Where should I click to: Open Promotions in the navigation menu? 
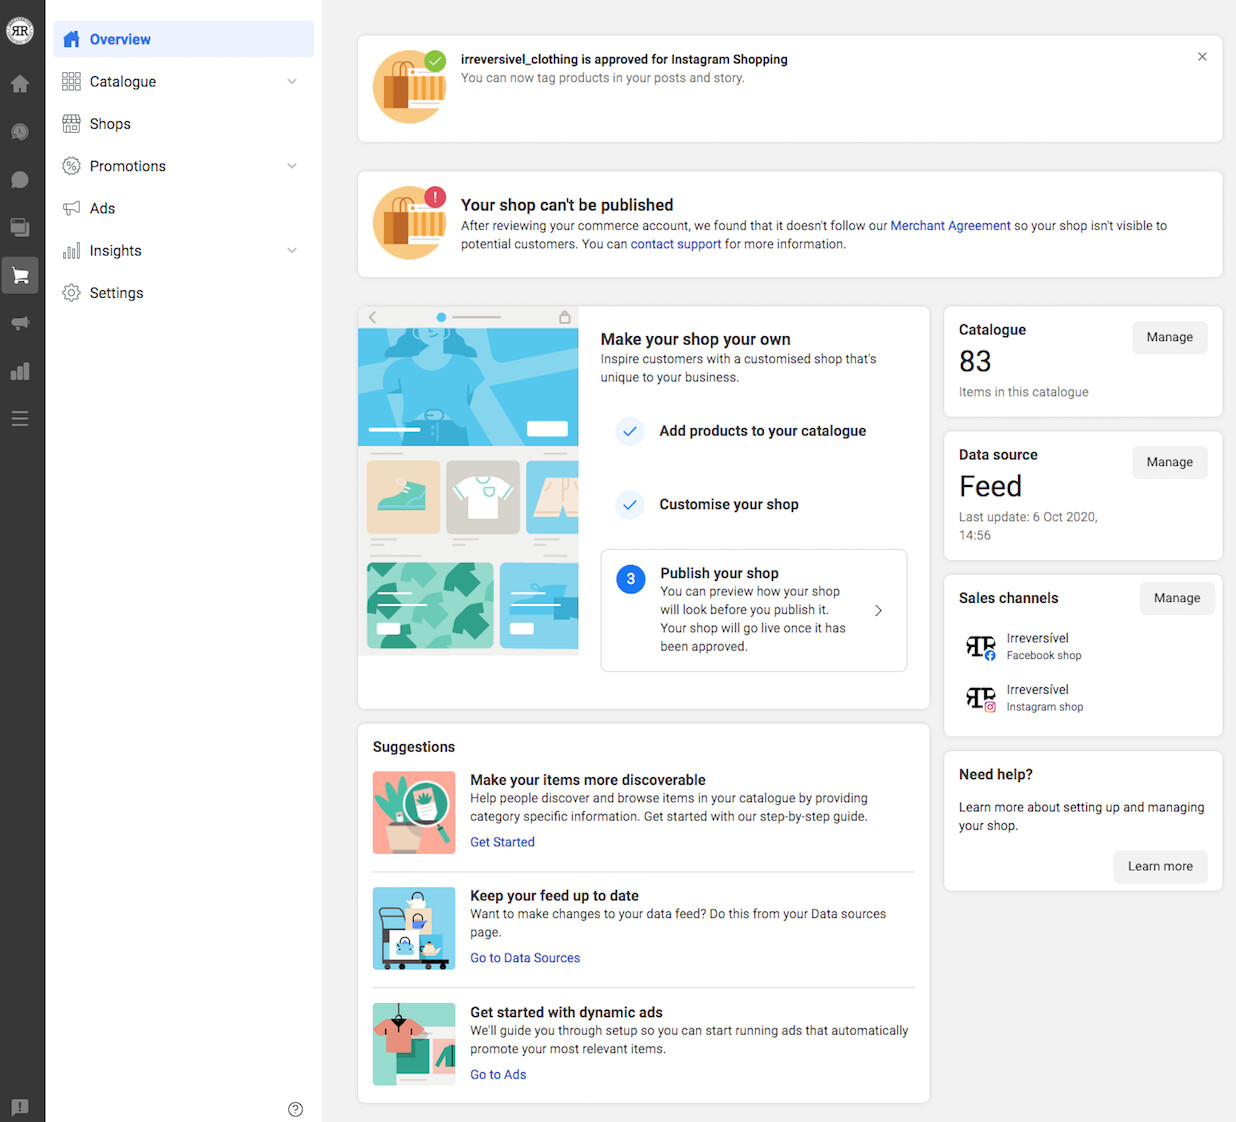click(183, 166)
